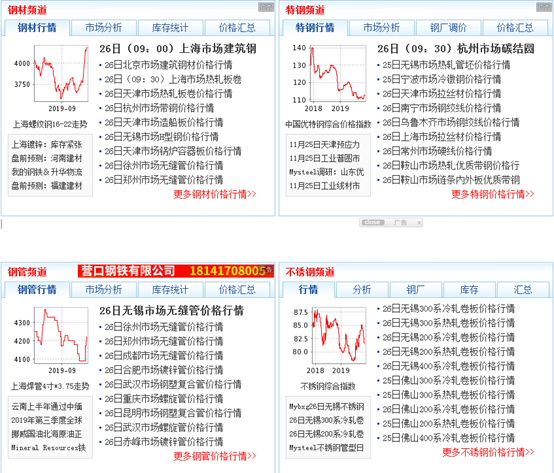Open 价格汇总 tab in 钢材频道 panel
Screen dimensions: 554x473
(x=237, y=28)
